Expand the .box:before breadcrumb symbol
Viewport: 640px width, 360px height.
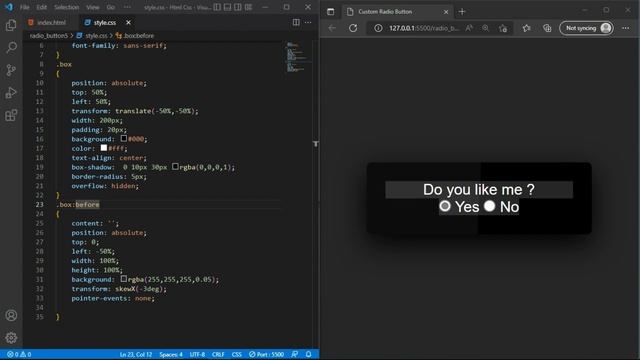pyautogui.click(x=135, y=36)
